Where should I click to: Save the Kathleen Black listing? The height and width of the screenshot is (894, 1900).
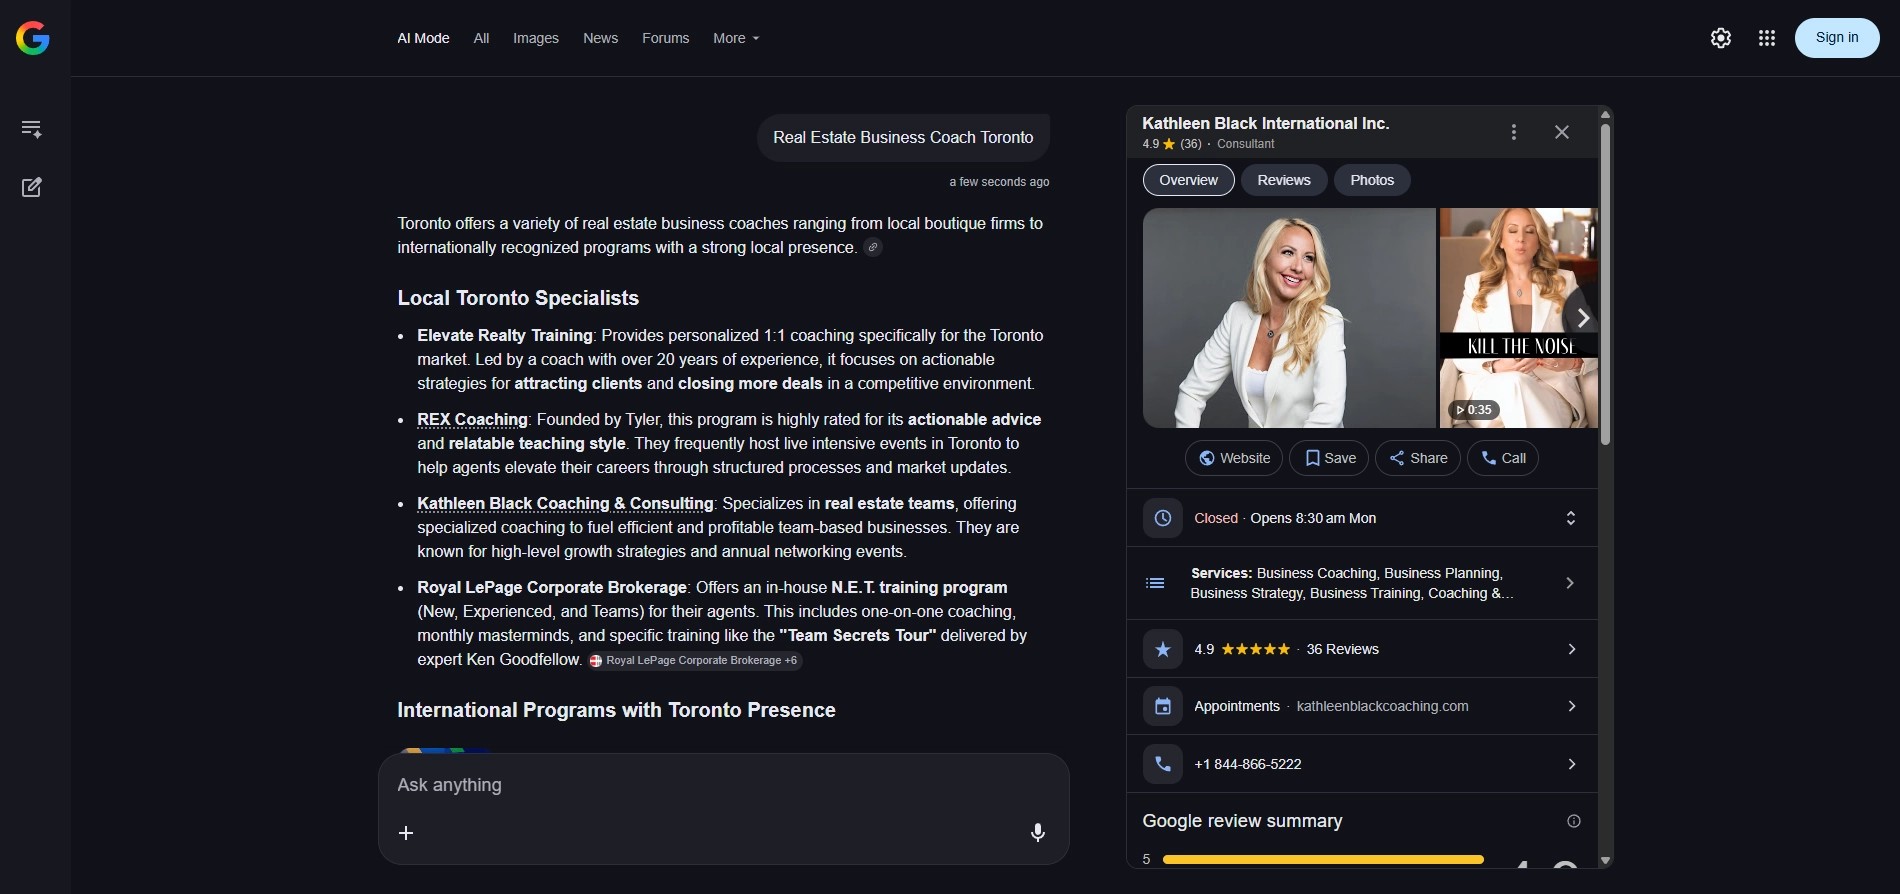point(1330,458)
